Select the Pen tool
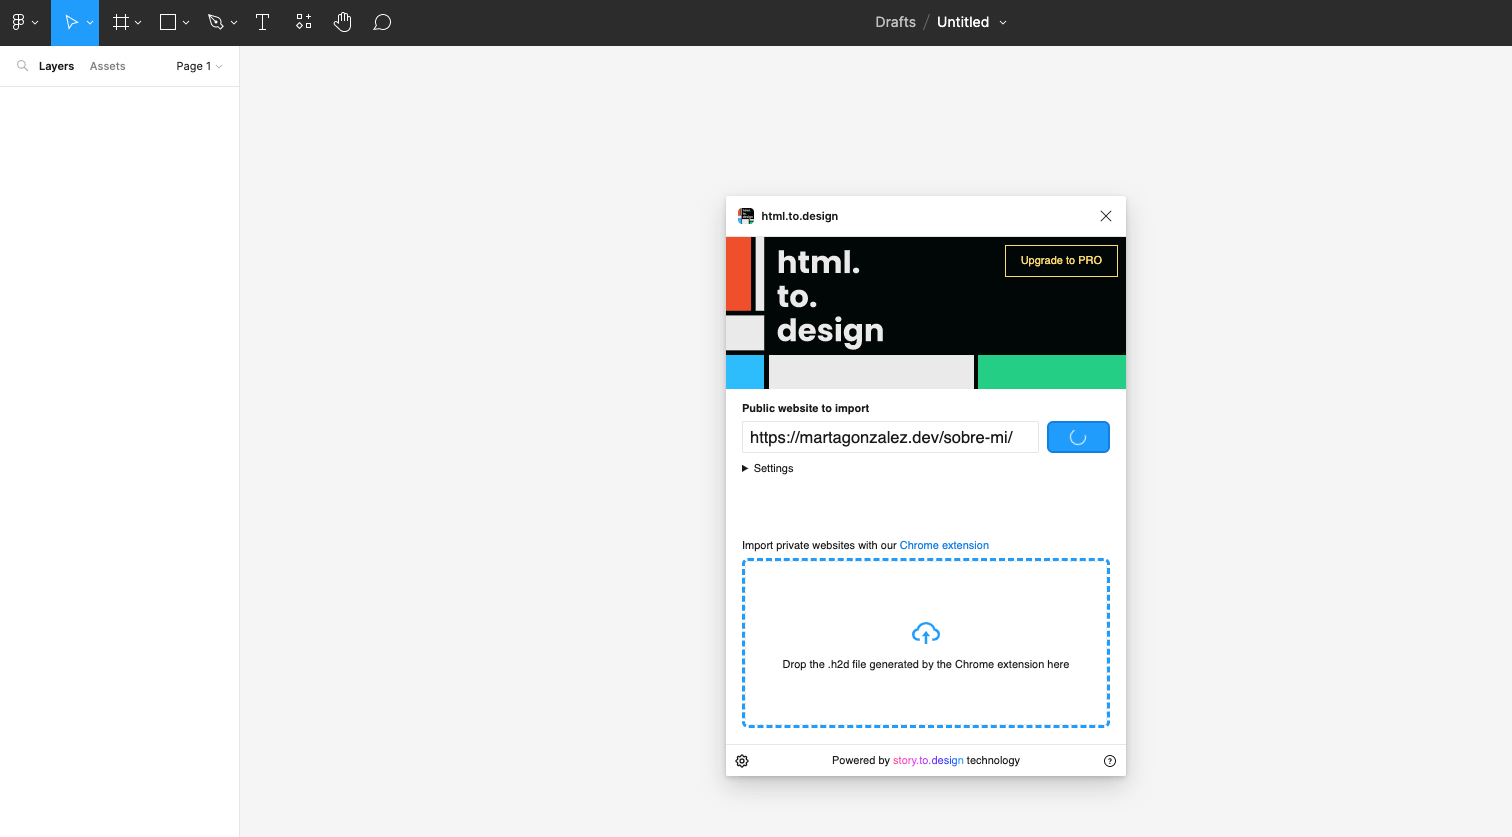 click(214, 22)
